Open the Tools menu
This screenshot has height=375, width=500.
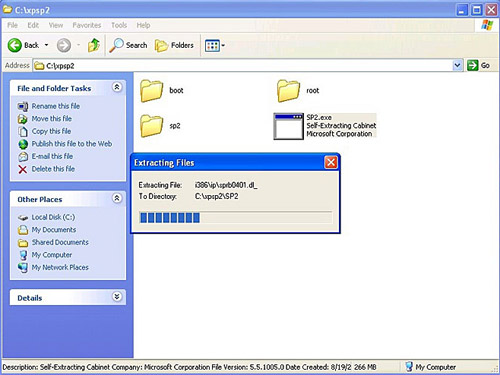119,25
